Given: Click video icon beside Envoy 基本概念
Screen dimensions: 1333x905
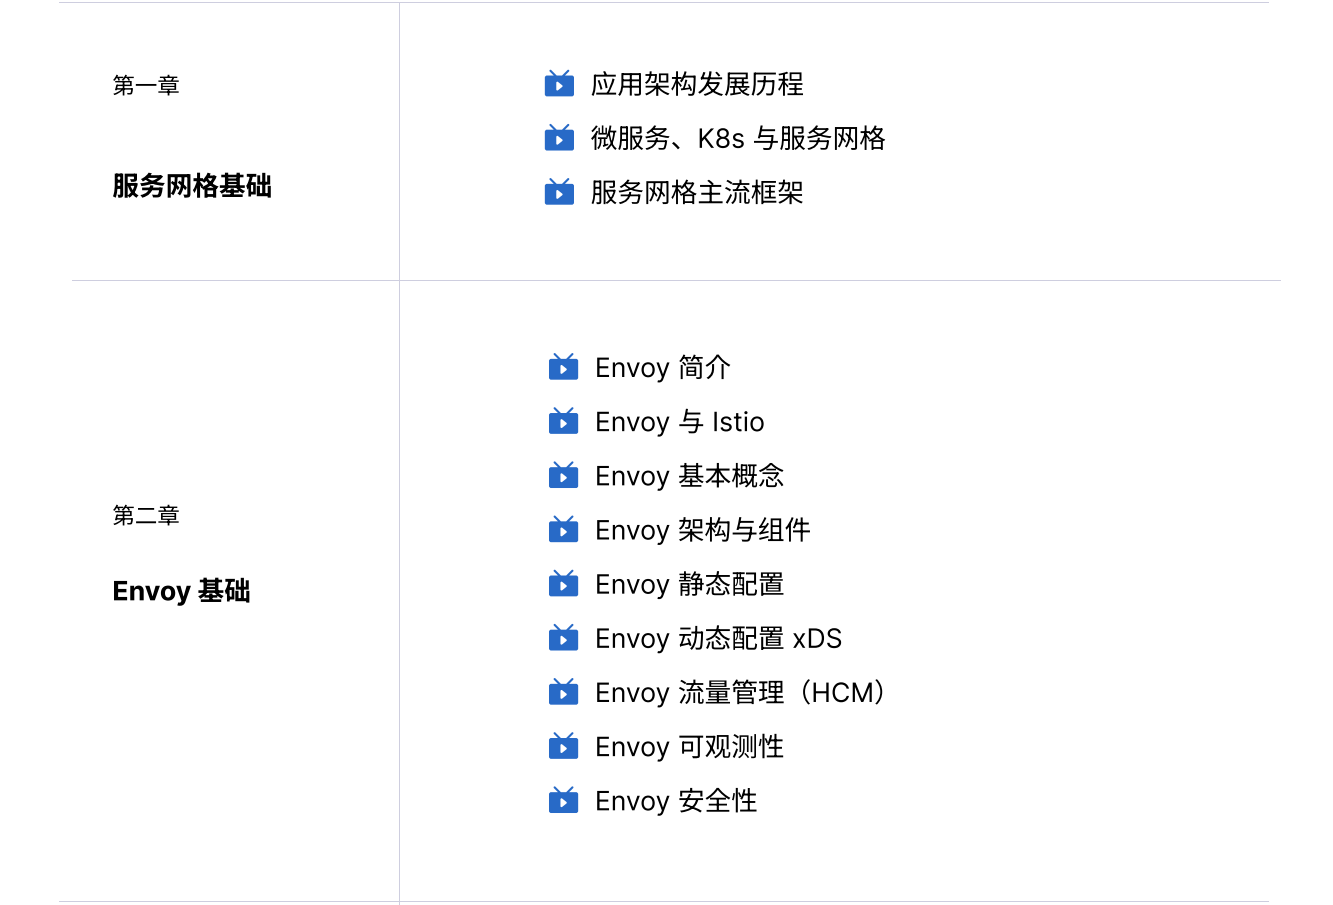Looking at the screenshot, I should pyautogui.click(x=564, y=476).
